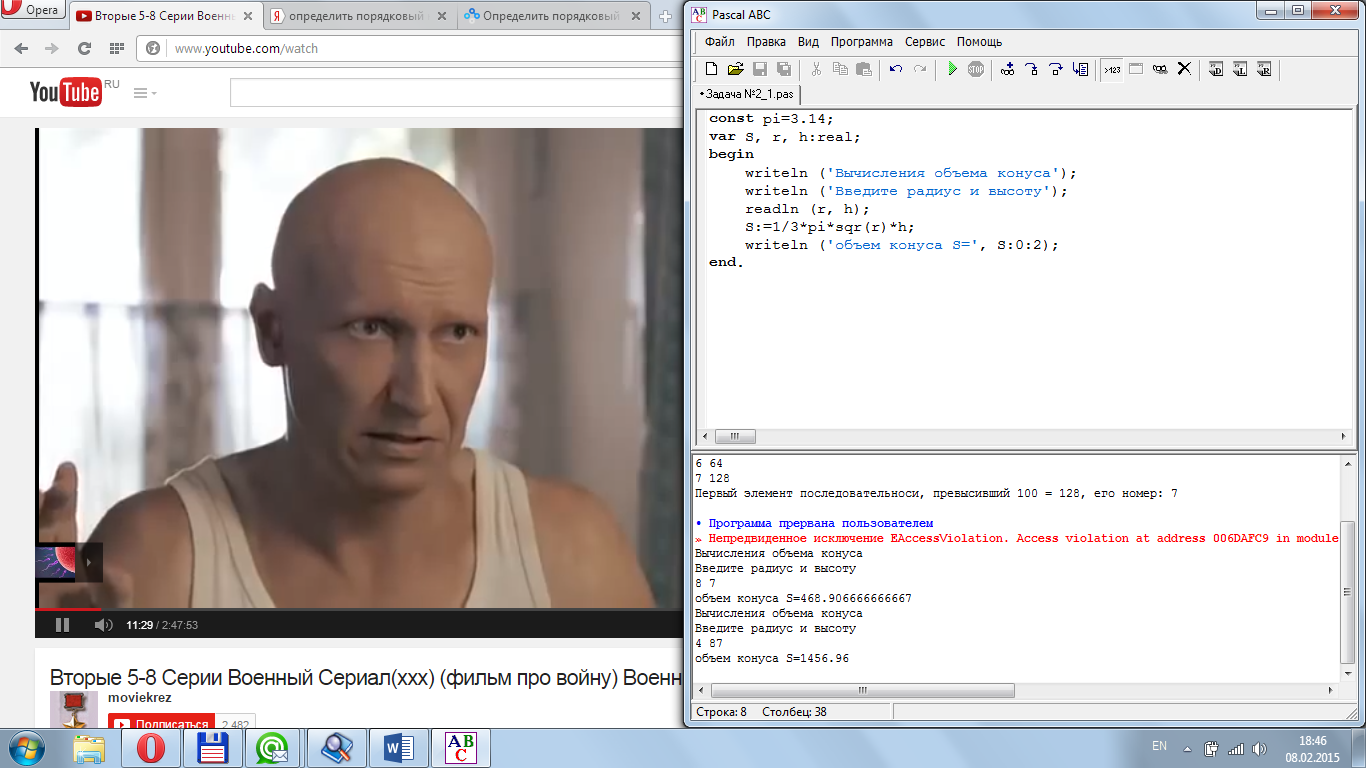The height and width of the screenshot is (768, 1366).
Task: Click the New file icon in Pascal ABC
Action: coord(711,69)
